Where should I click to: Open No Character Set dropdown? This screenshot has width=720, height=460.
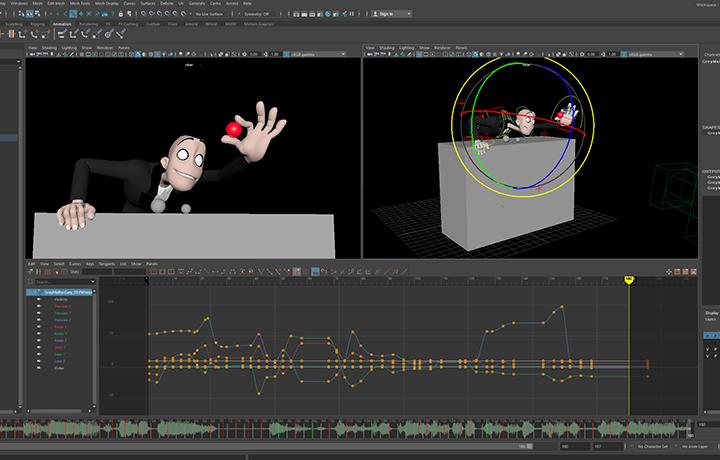pyautogui.click(x=655, y=446)
